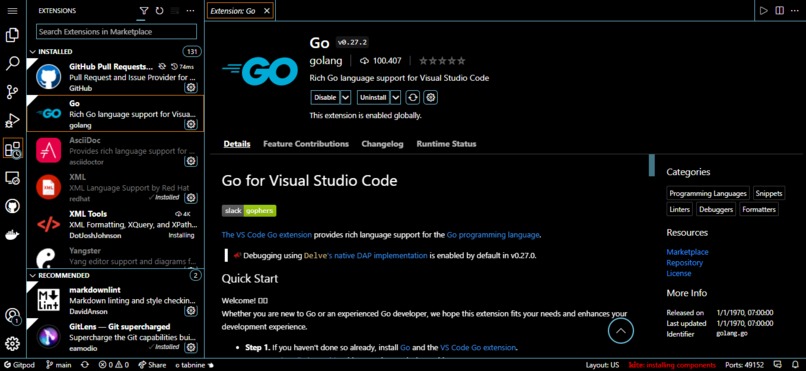Select the XML Tools extension in list
The width and height of the screenshot is (806, 371).
pos(115,225)
